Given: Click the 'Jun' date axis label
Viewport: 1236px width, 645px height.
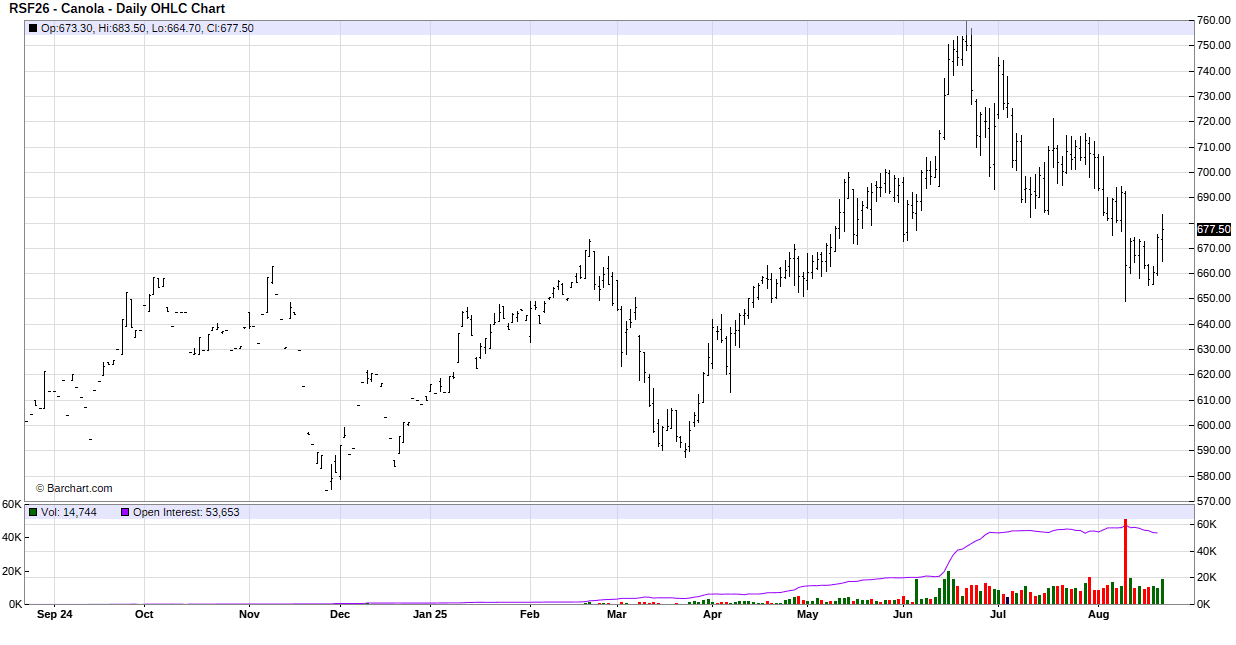Looking at the screenshot, I should [x=902, y=614].
